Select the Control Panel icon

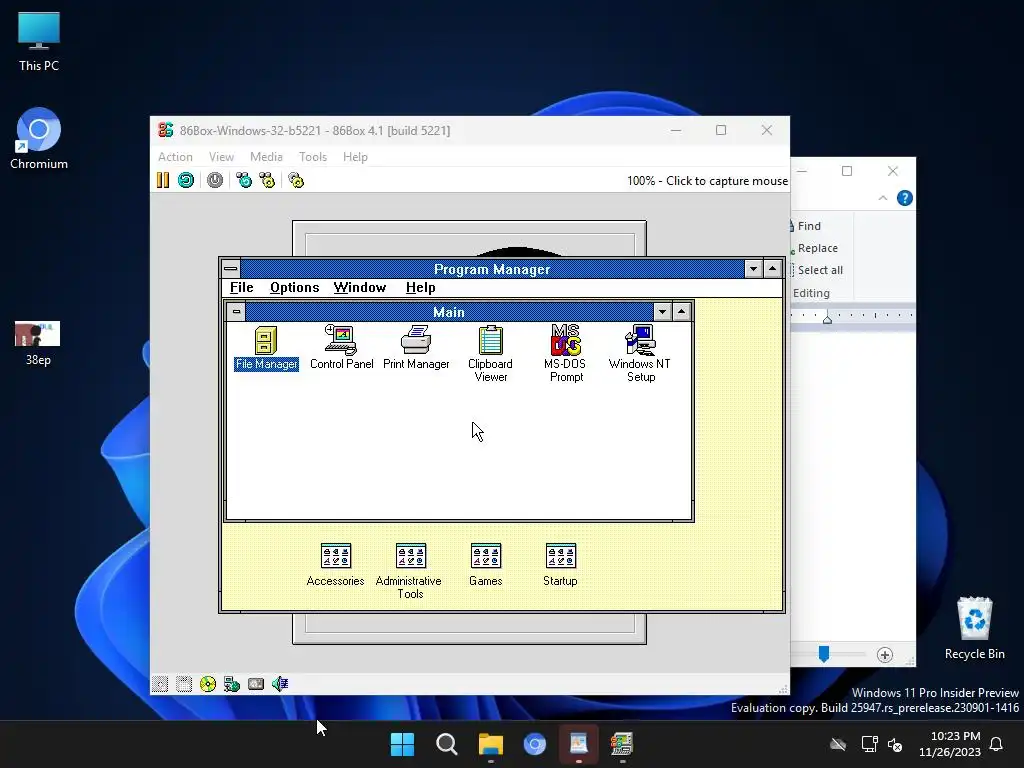click(x=342, y=348)
